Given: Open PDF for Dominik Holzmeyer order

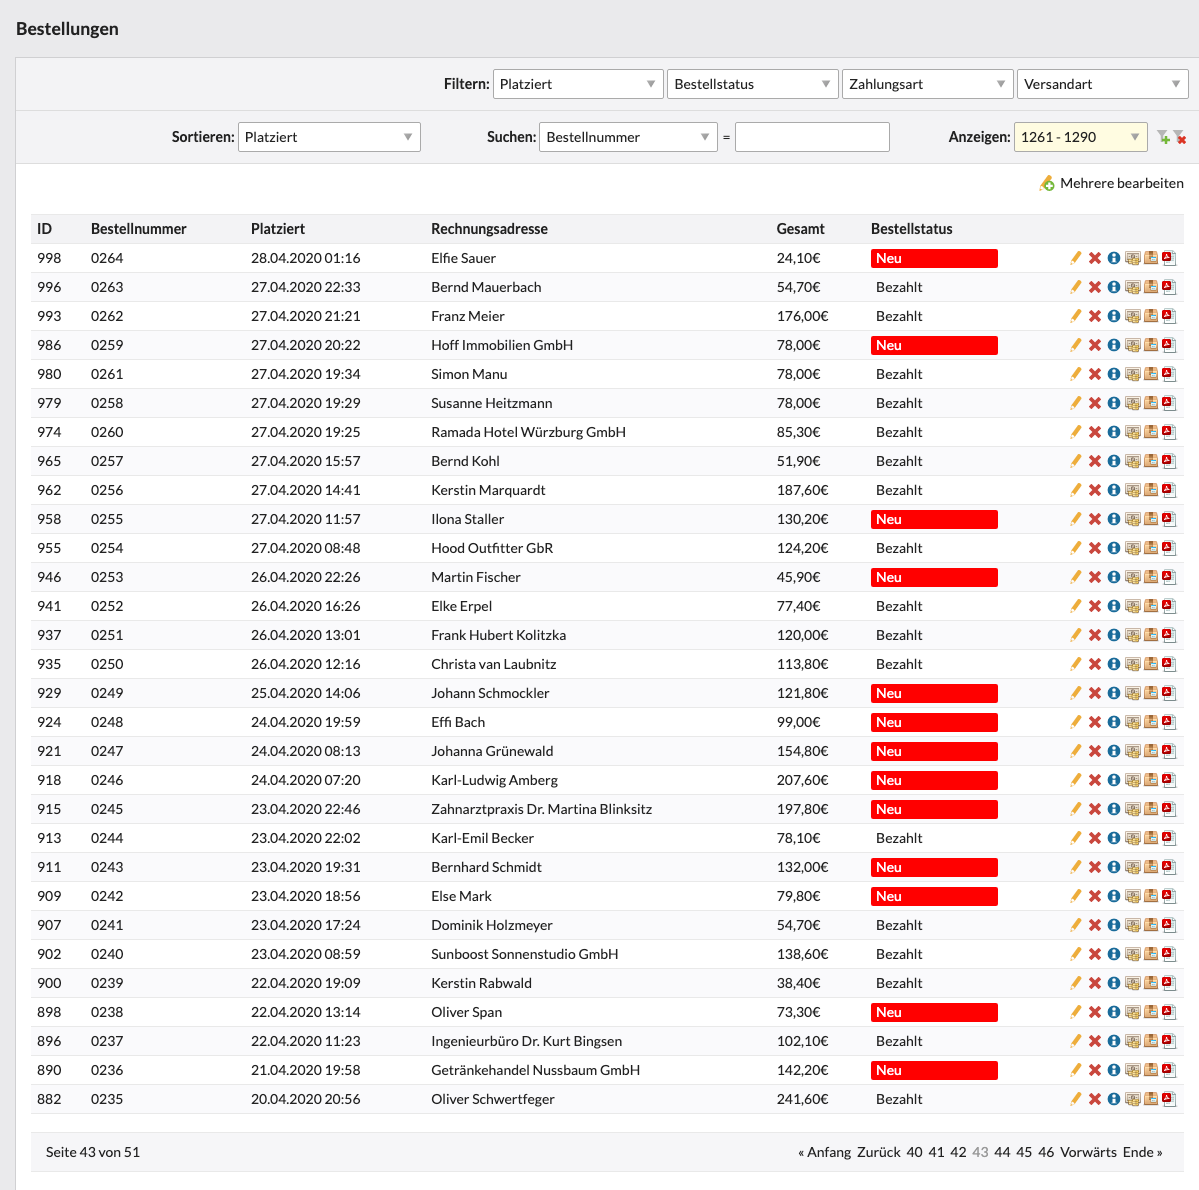Looking at the screenshot, I should [x=1169, y=925].
